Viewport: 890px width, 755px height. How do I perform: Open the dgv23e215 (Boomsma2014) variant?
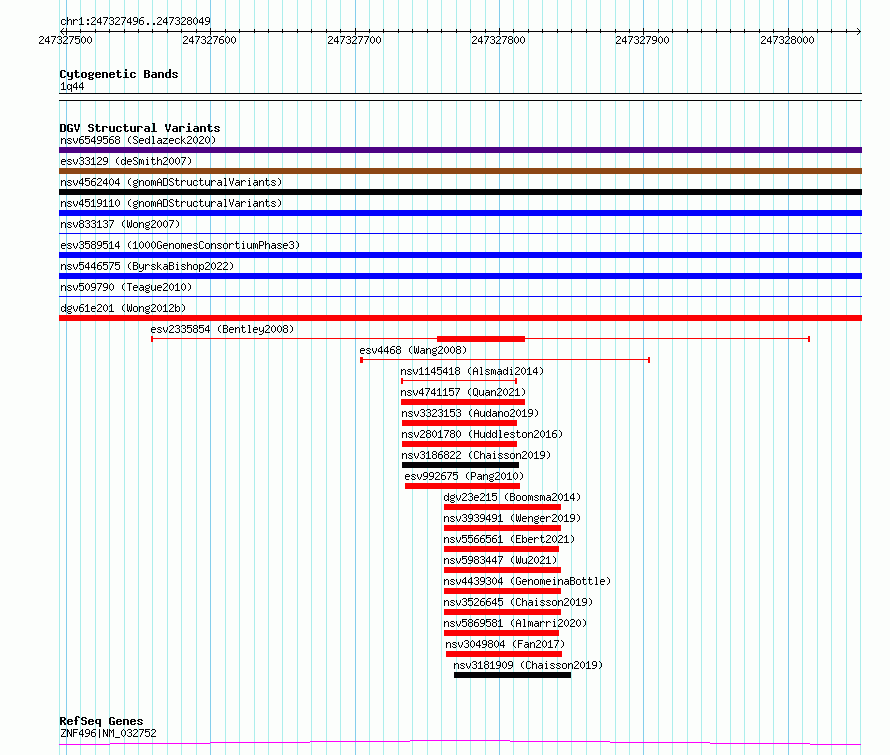pos(512,497)
